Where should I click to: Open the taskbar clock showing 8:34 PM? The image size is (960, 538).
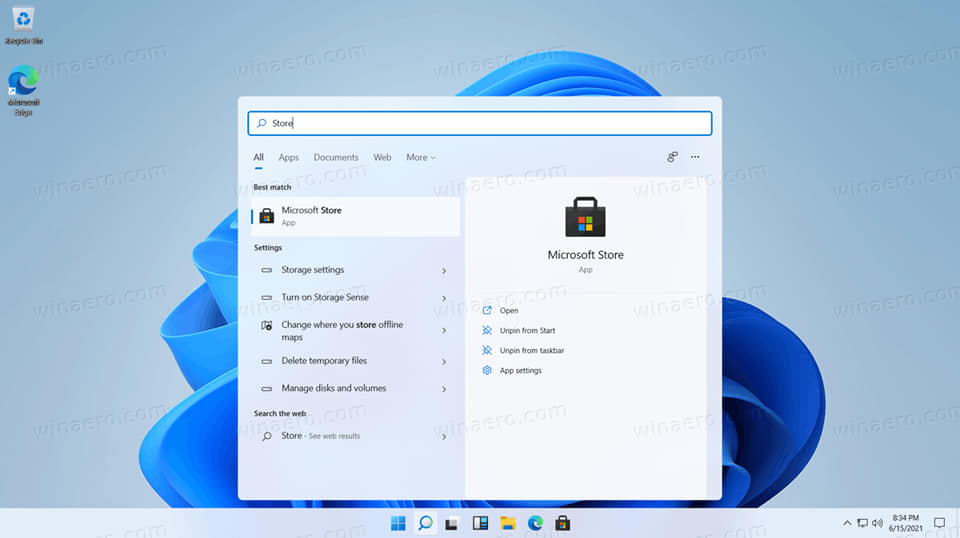(906, 523)
